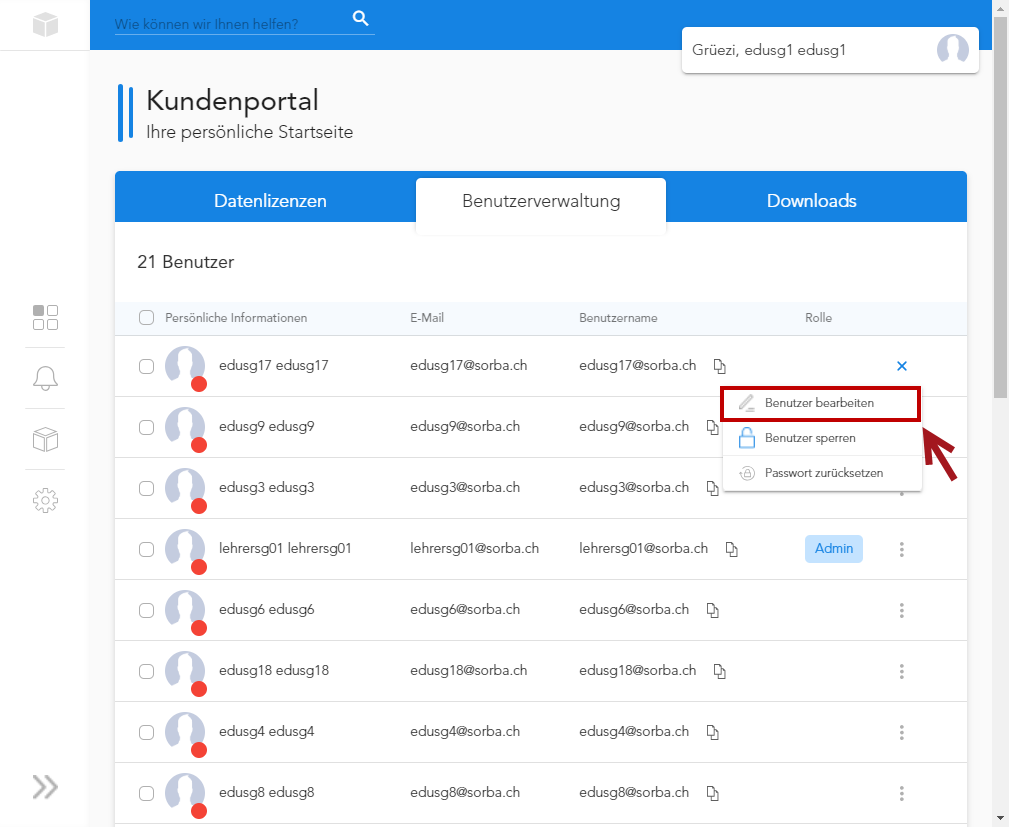1009x827 pixels.
Task: Check the box for lehrersg01
Action: pyautogui.click(x=147, y=549)
